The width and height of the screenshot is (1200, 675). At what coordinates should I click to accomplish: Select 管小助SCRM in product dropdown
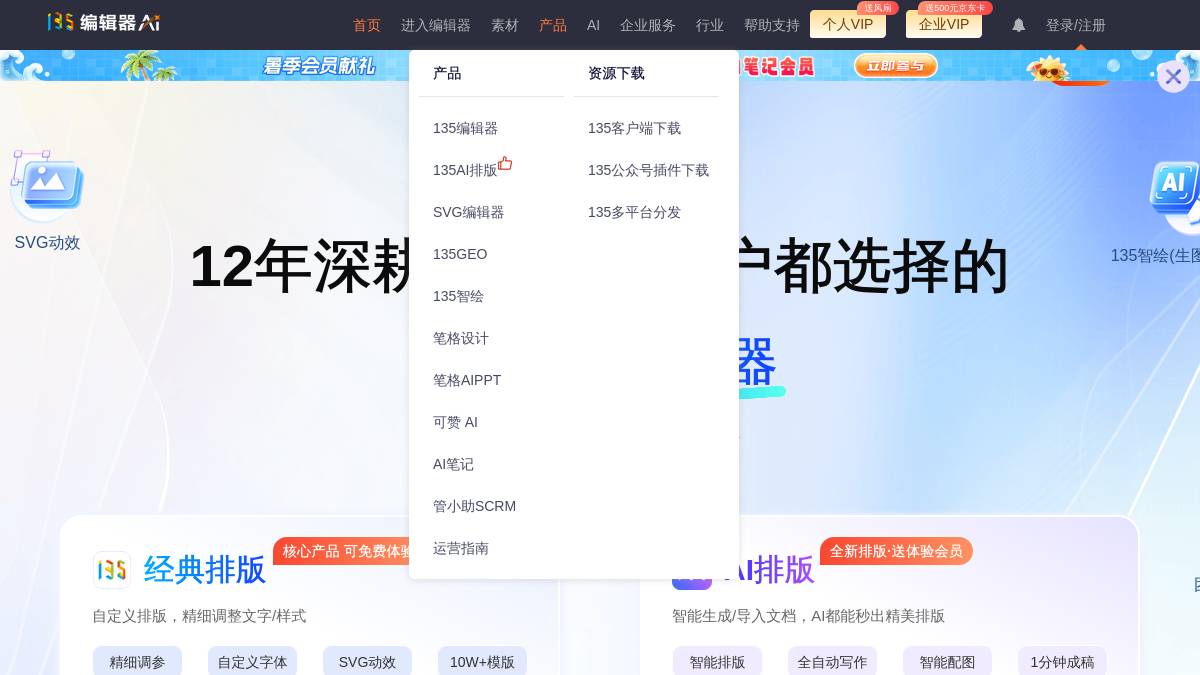(x=475, y=506)
